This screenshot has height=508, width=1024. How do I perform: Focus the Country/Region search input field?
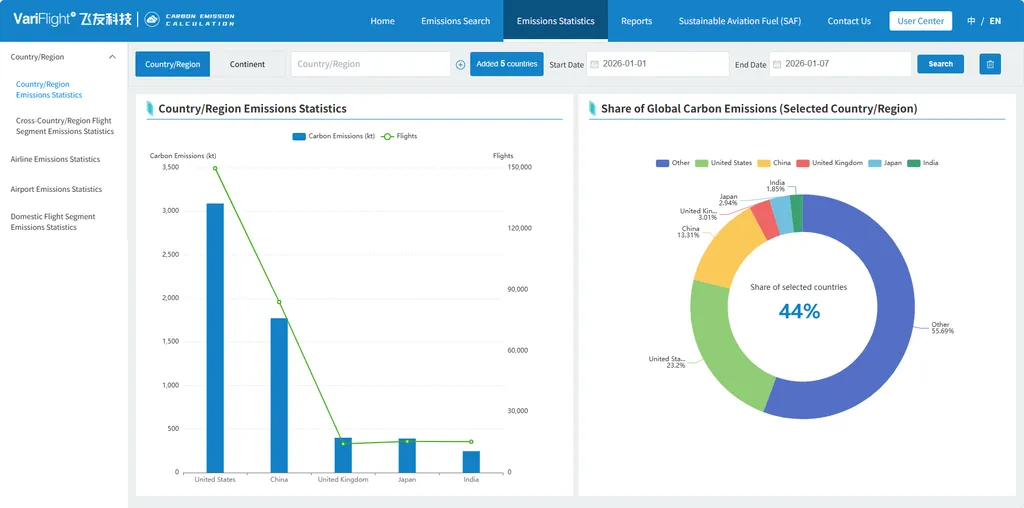[x=370, y=64]
